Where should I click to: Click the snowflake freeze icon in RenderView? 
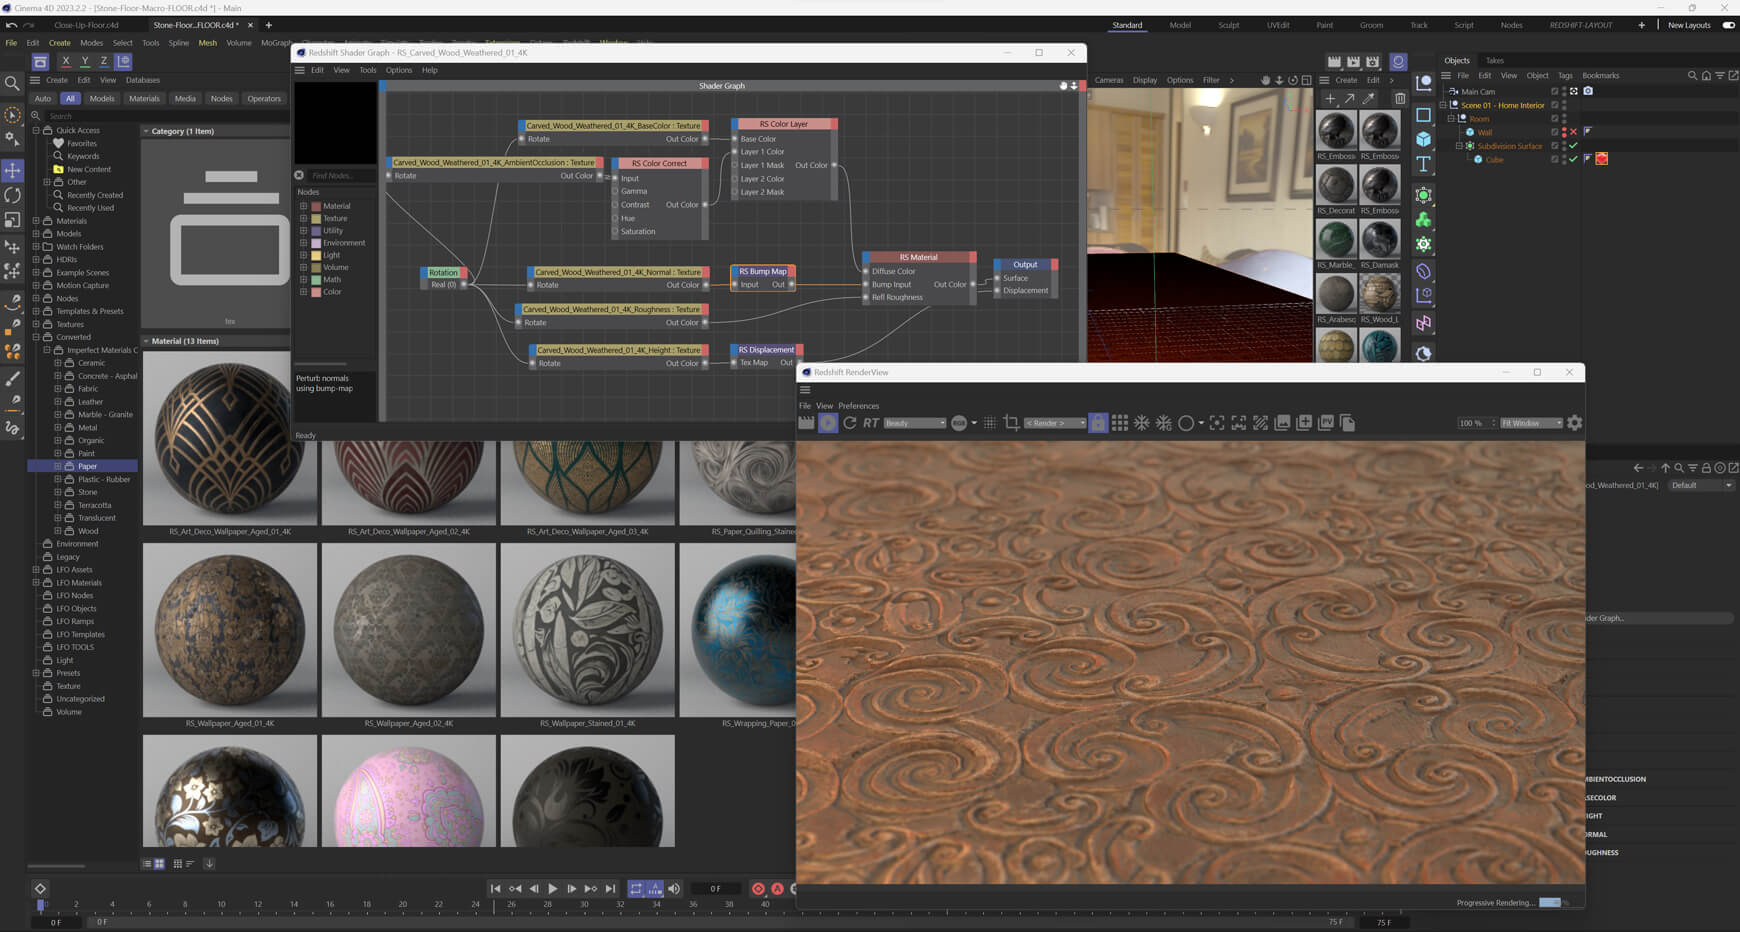click(1142, 423)
